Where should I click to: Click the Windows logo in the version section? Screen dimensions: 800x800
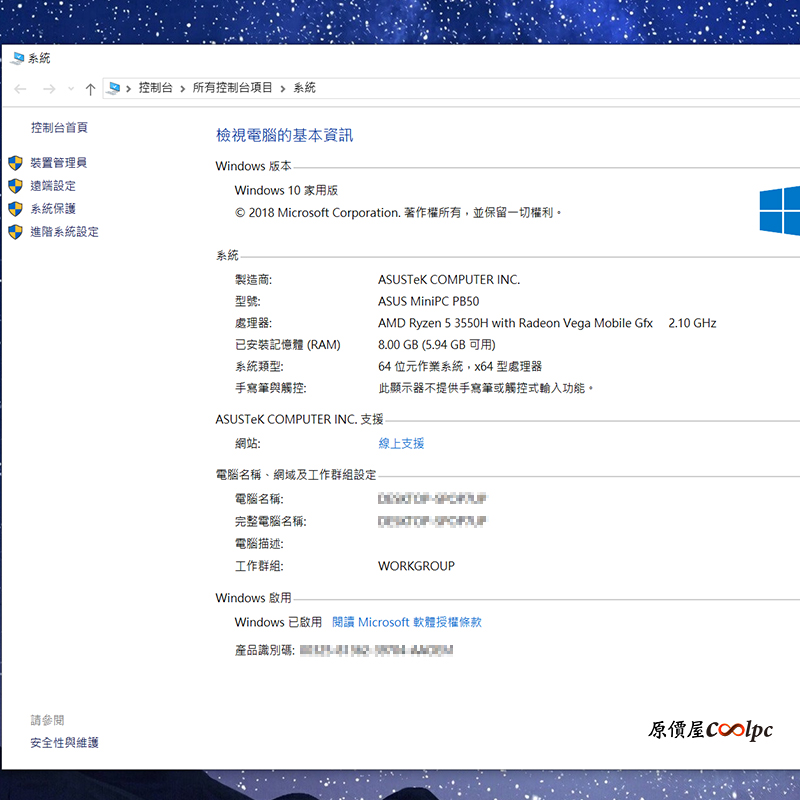[x=780, y=210]
